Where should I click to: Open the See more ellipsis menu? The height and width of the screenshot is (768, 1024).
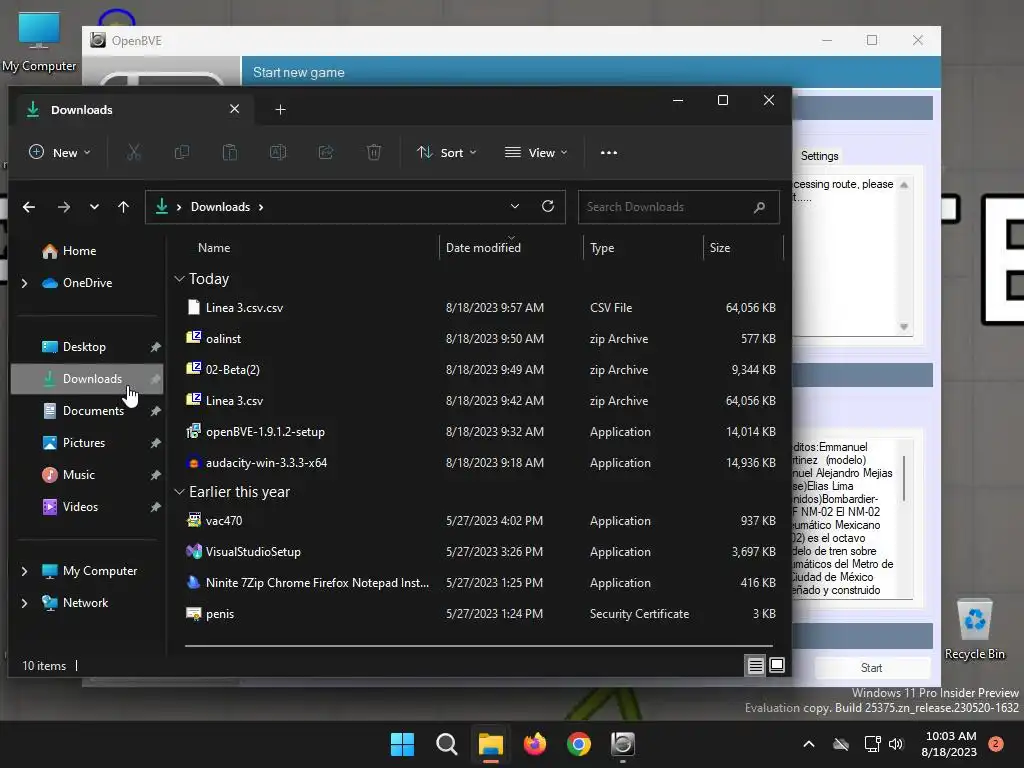pyautogui.click(x=609, y=153)
